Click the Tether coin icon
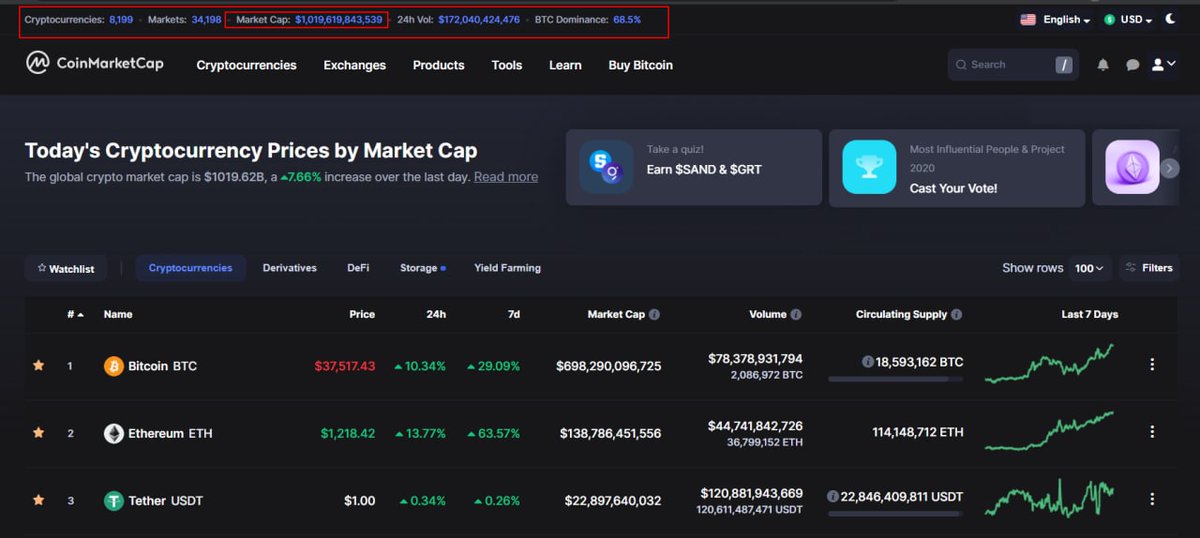Screen dimensions: 1200x538 [114, 500]
